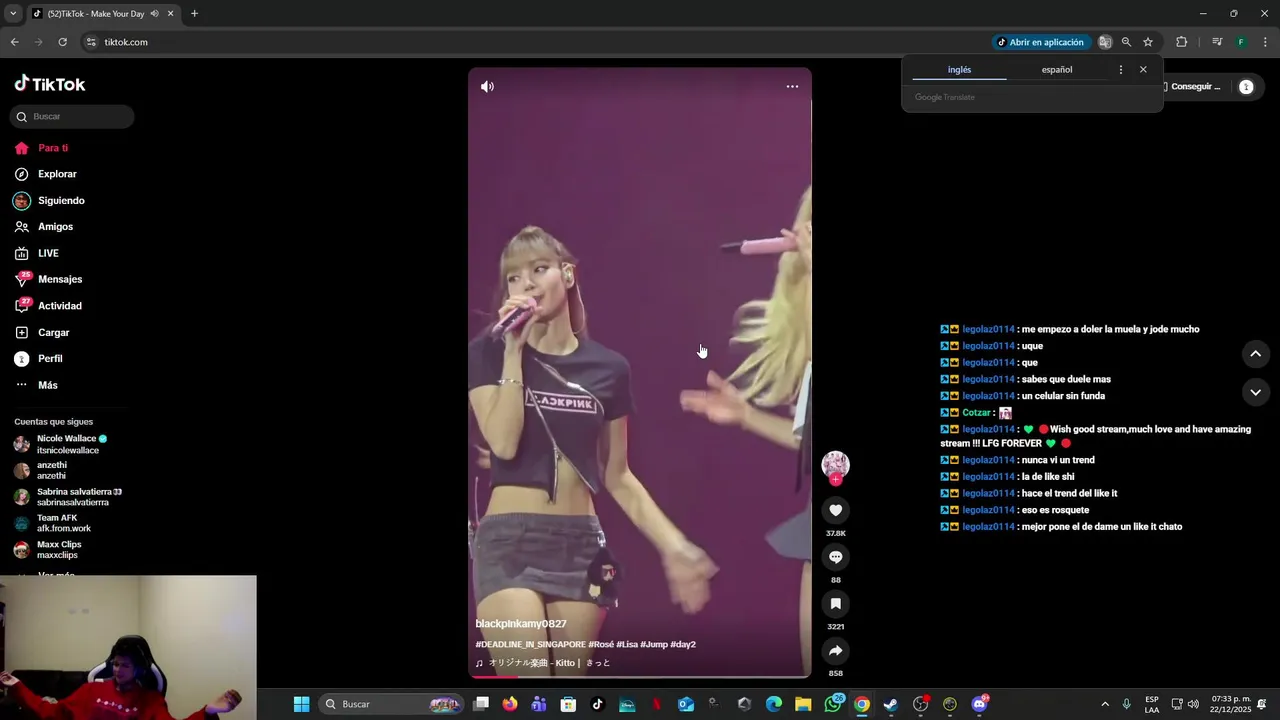Image resolution: width=1280 pixels, height=720 pixels.
Task: Close the TikTok browser tab
Action: [x=170, y=14]
